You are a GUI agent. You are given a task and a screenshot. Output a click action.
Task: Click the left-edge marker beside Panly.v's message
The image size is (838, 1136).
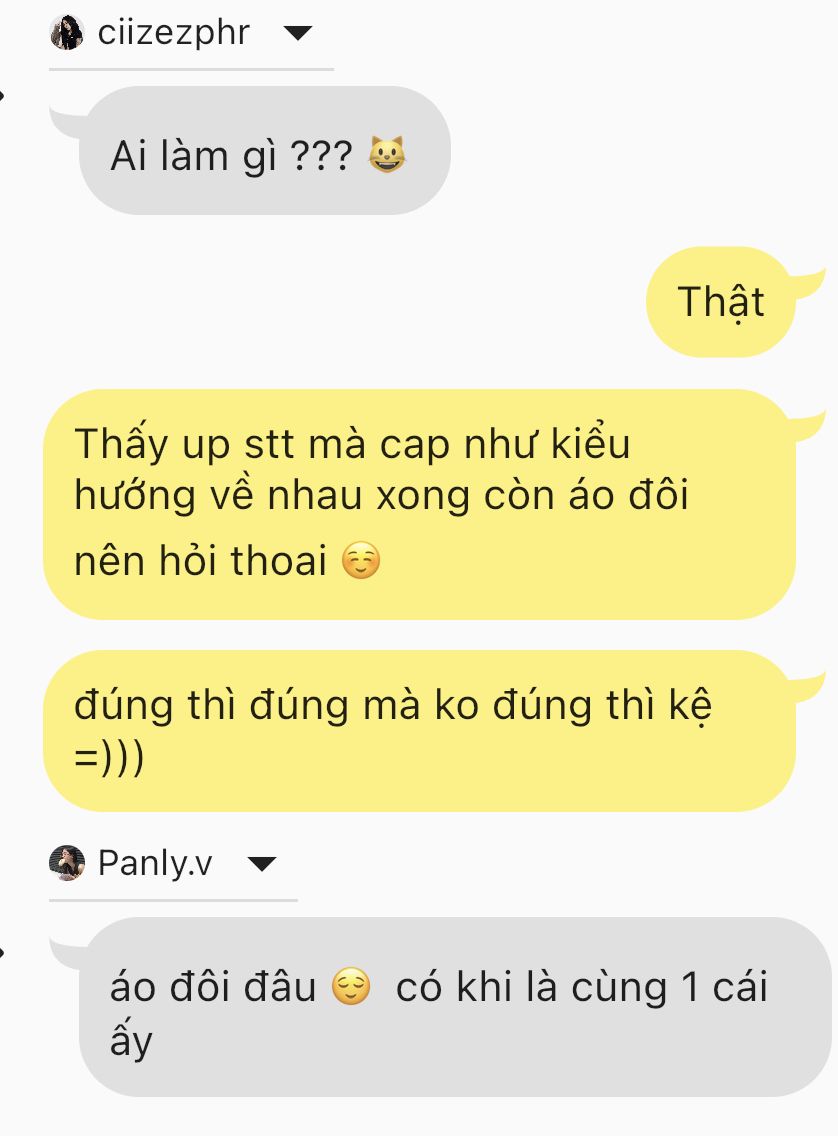[3, 952]
